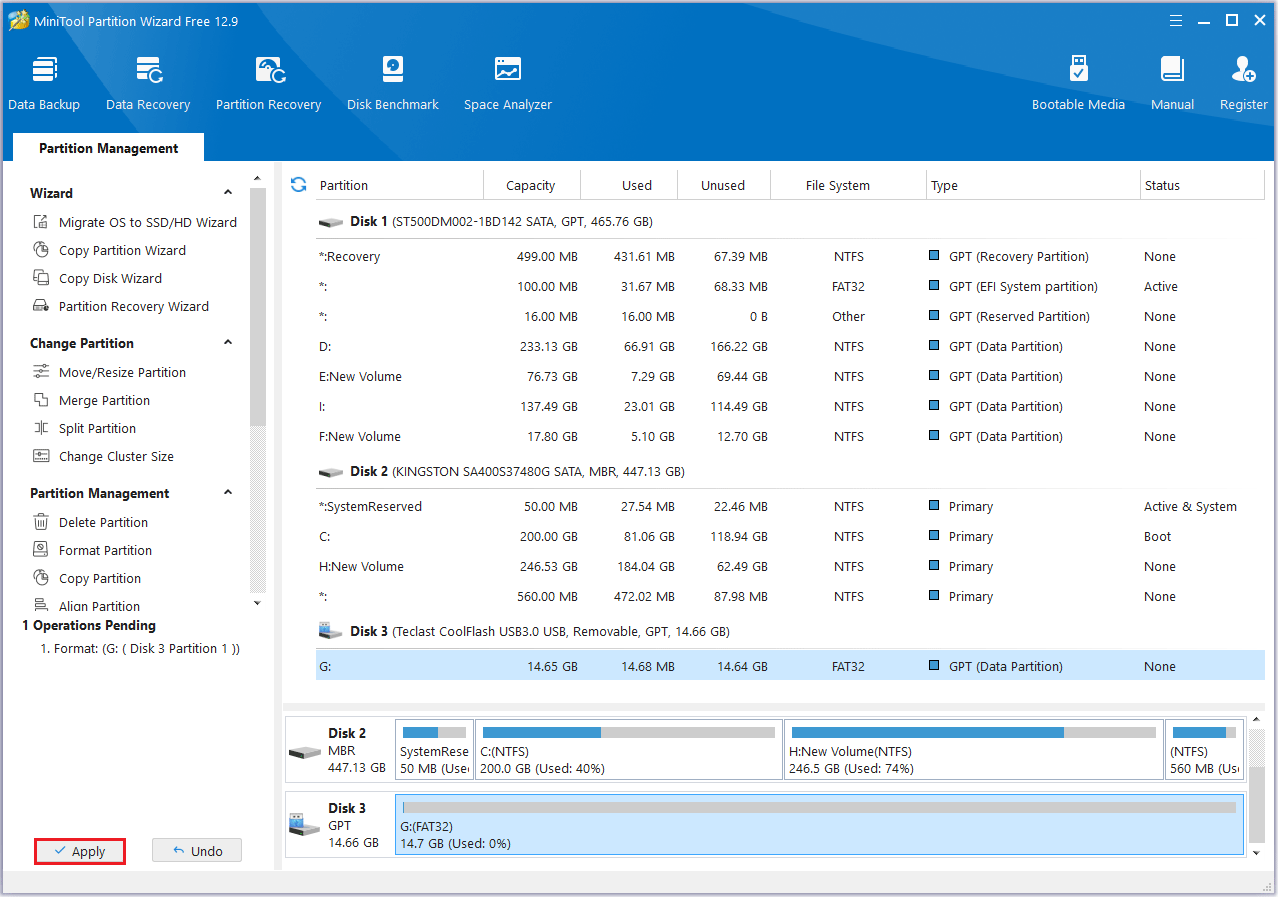Select the Reserved Partition 16.00 MB row
The width and height of the screenshot is (1278, 897).
tap(790, 316)
